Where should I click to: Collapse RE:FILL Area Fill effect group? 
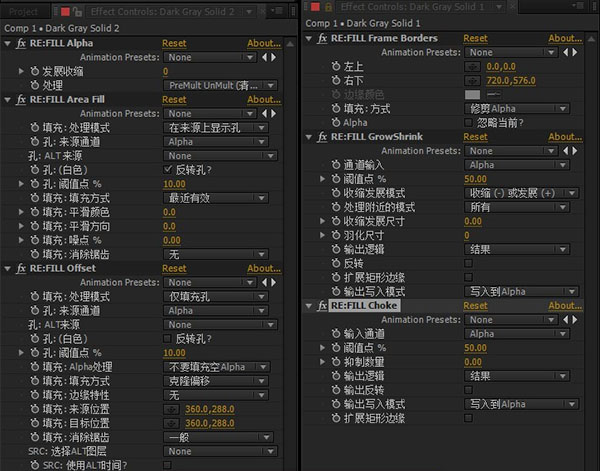coord(7,100)
